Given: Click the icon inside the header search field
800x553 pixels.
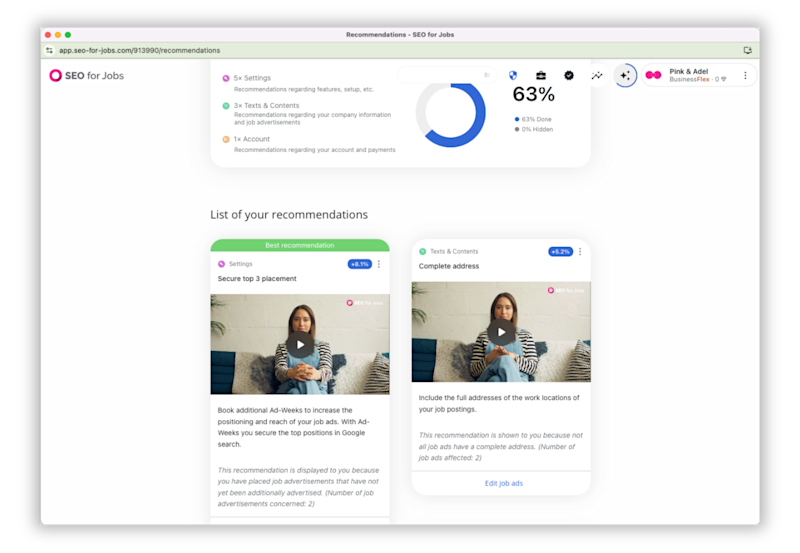Looking at the screenshot, I should (487, 75).
